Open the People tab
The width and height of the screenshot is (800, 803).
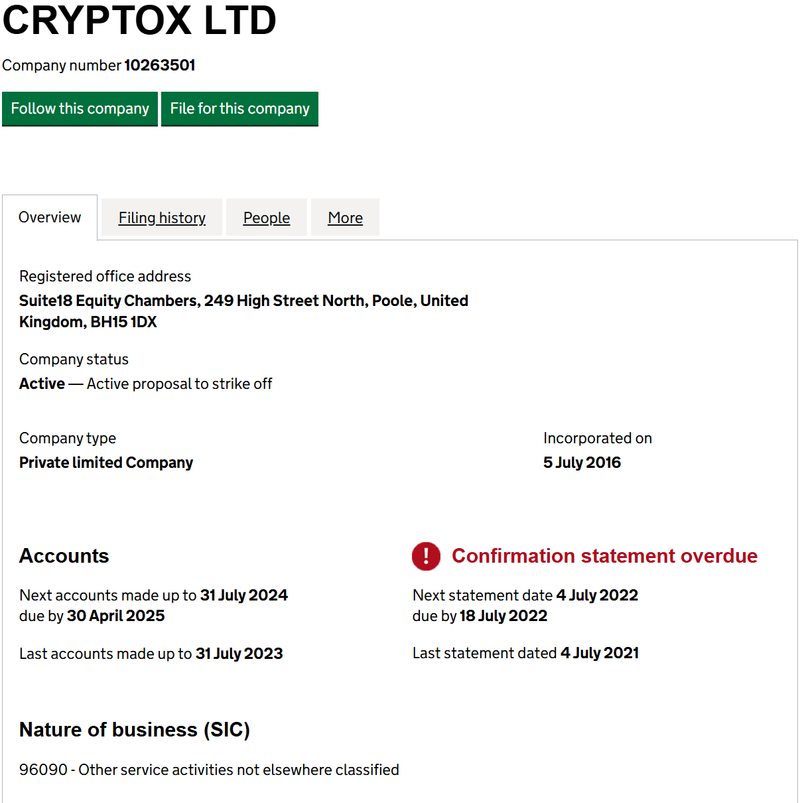point(266,218)
